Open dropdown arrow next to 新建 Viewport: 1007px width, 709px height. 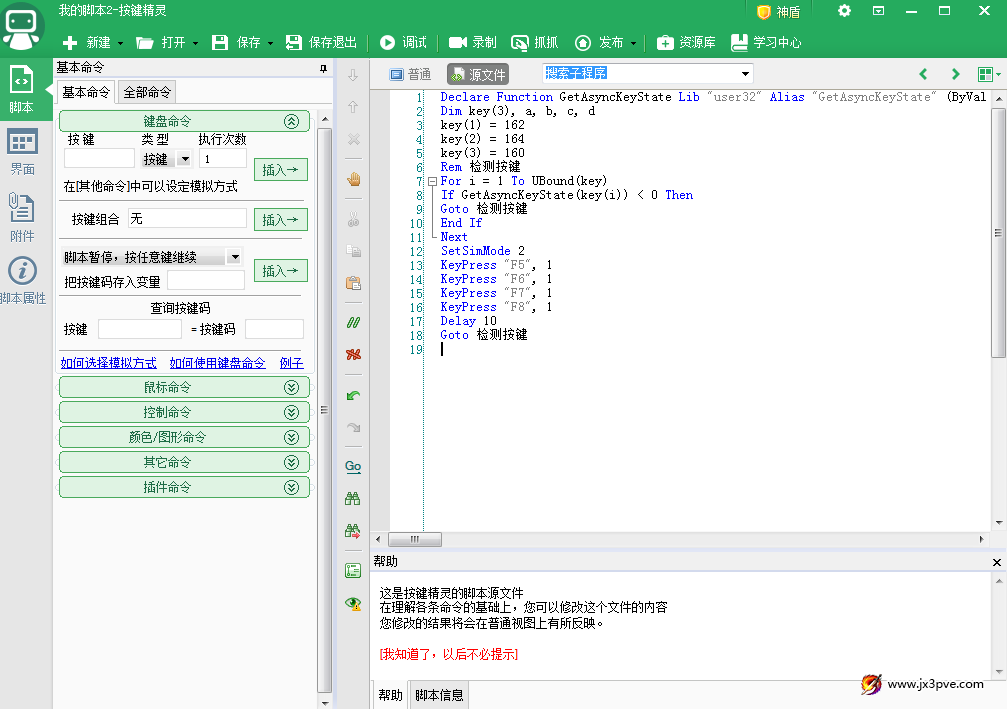120,43
